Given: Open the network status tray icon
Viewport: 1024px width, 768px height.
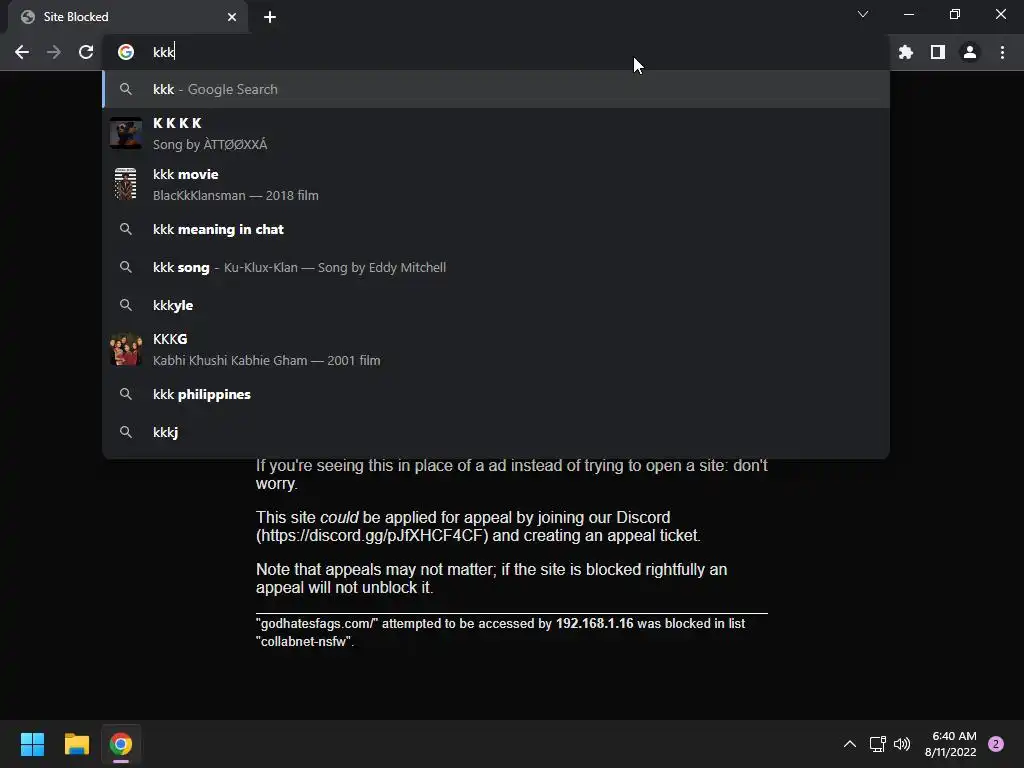Looking at the screenshot, I should pyautogui.click(x=877, y=744).
